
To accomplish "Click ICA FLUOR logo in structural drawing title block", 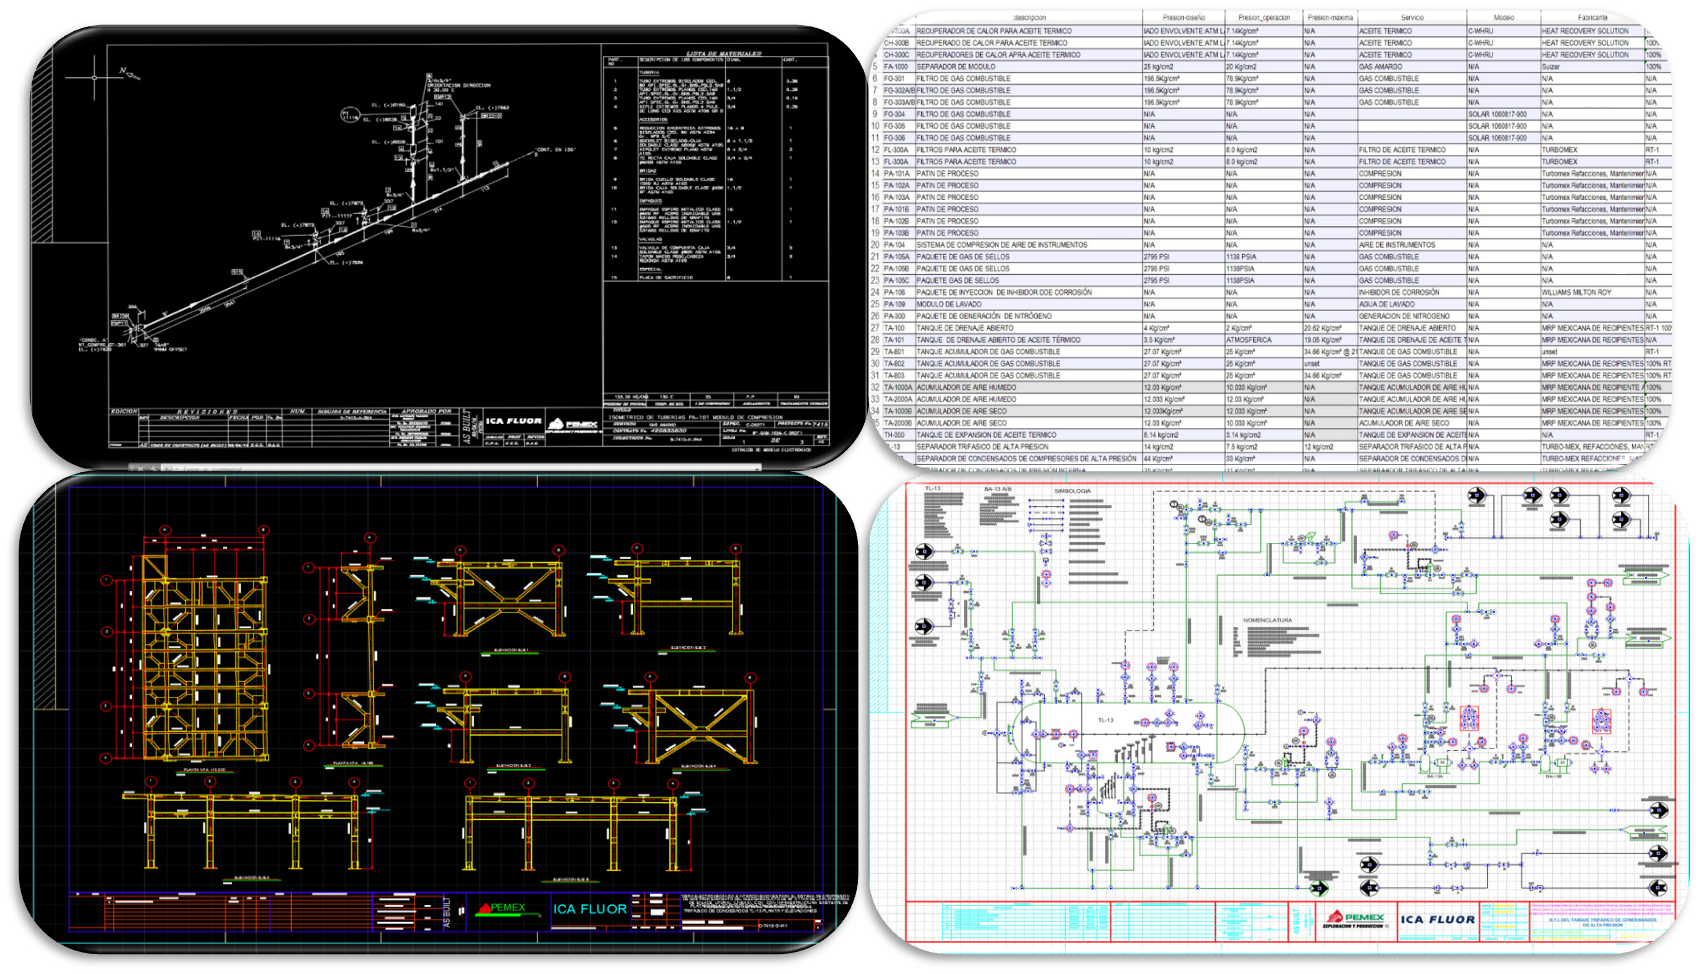I will coord(590,909).
